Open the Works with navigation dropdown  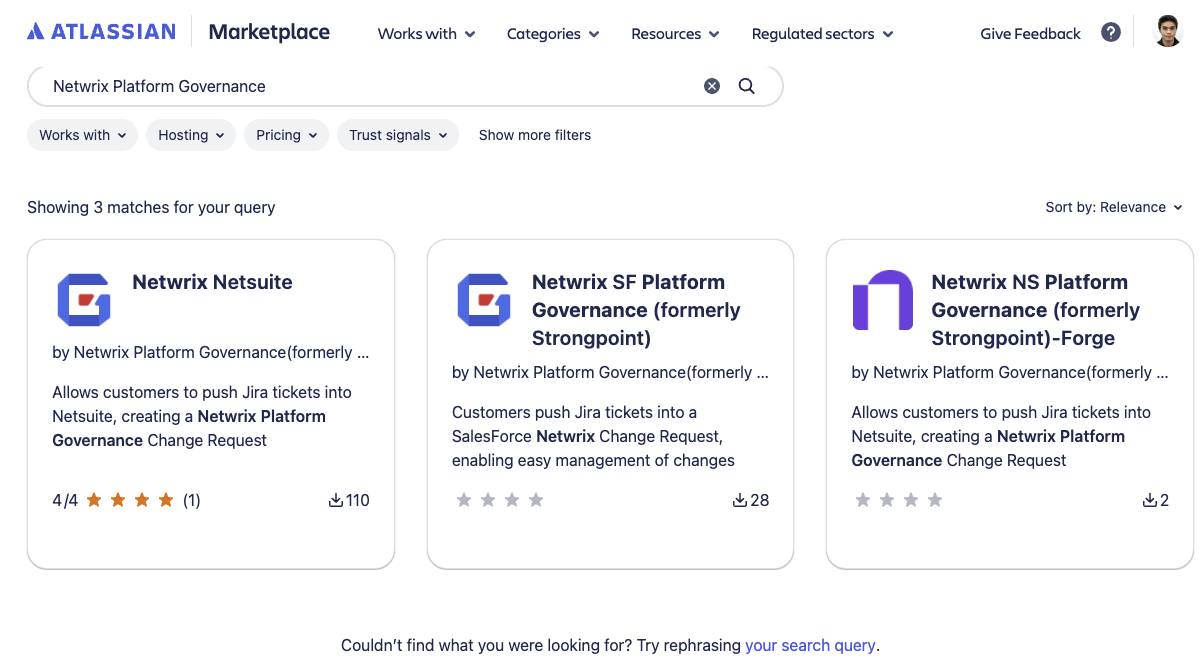click(x=425, y=33)
